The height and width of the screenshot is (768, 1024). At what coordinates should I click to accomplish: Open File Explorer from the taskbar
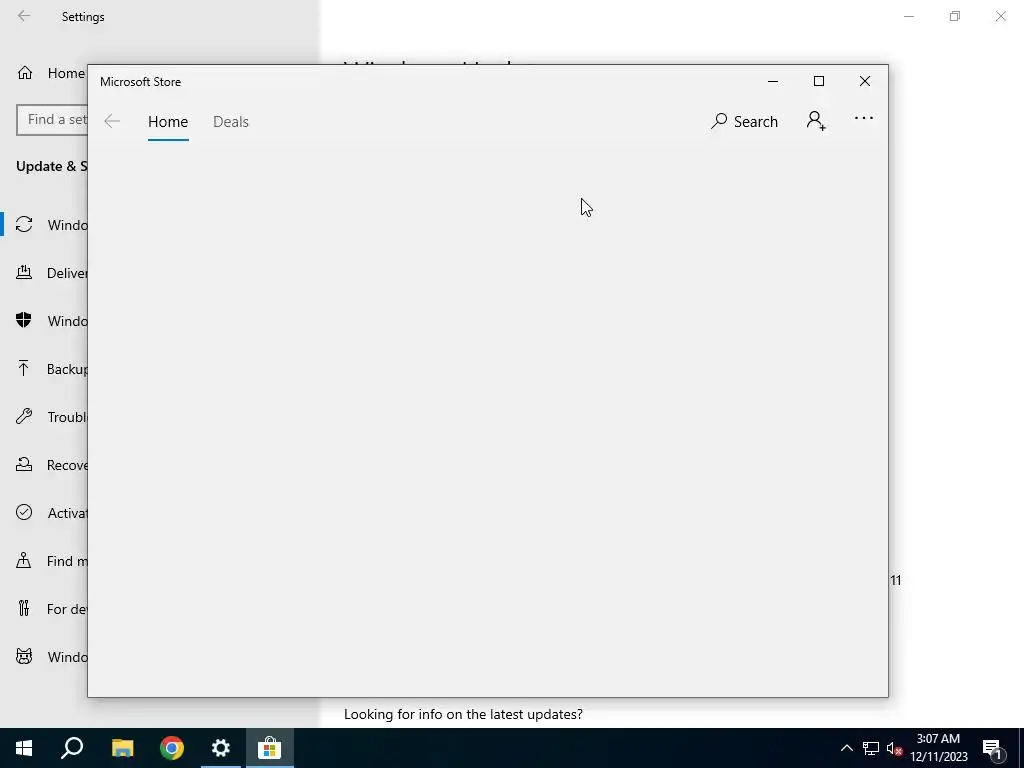122,748
